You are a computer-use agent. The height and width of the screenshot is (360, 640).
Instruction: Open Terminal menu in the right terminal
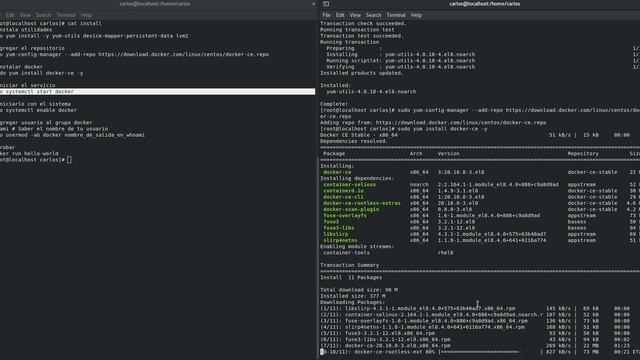tap(396, 15)
